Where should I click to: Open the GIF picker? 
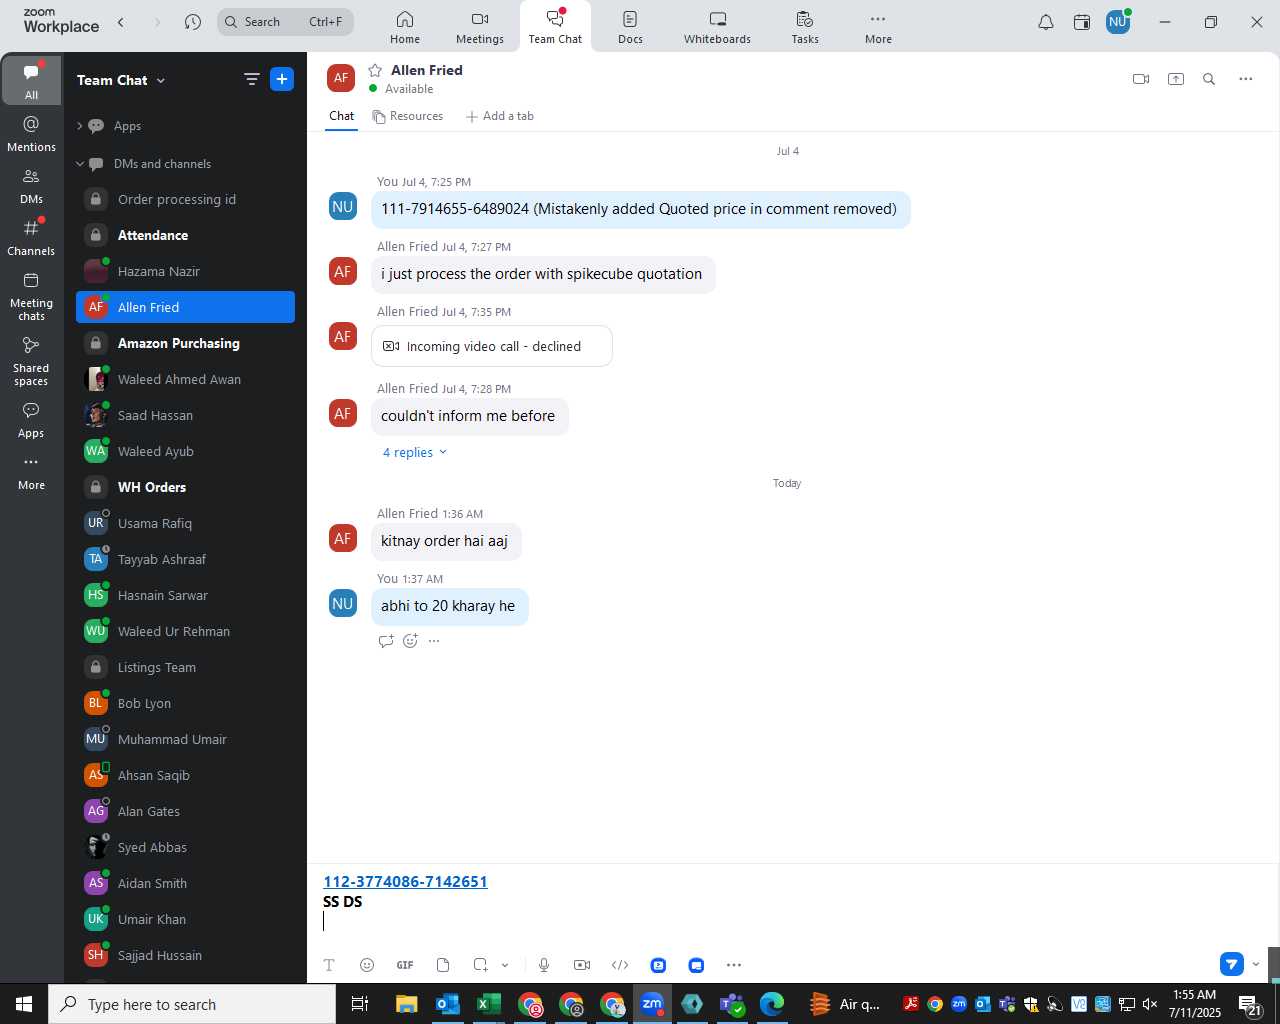[405, 965]
